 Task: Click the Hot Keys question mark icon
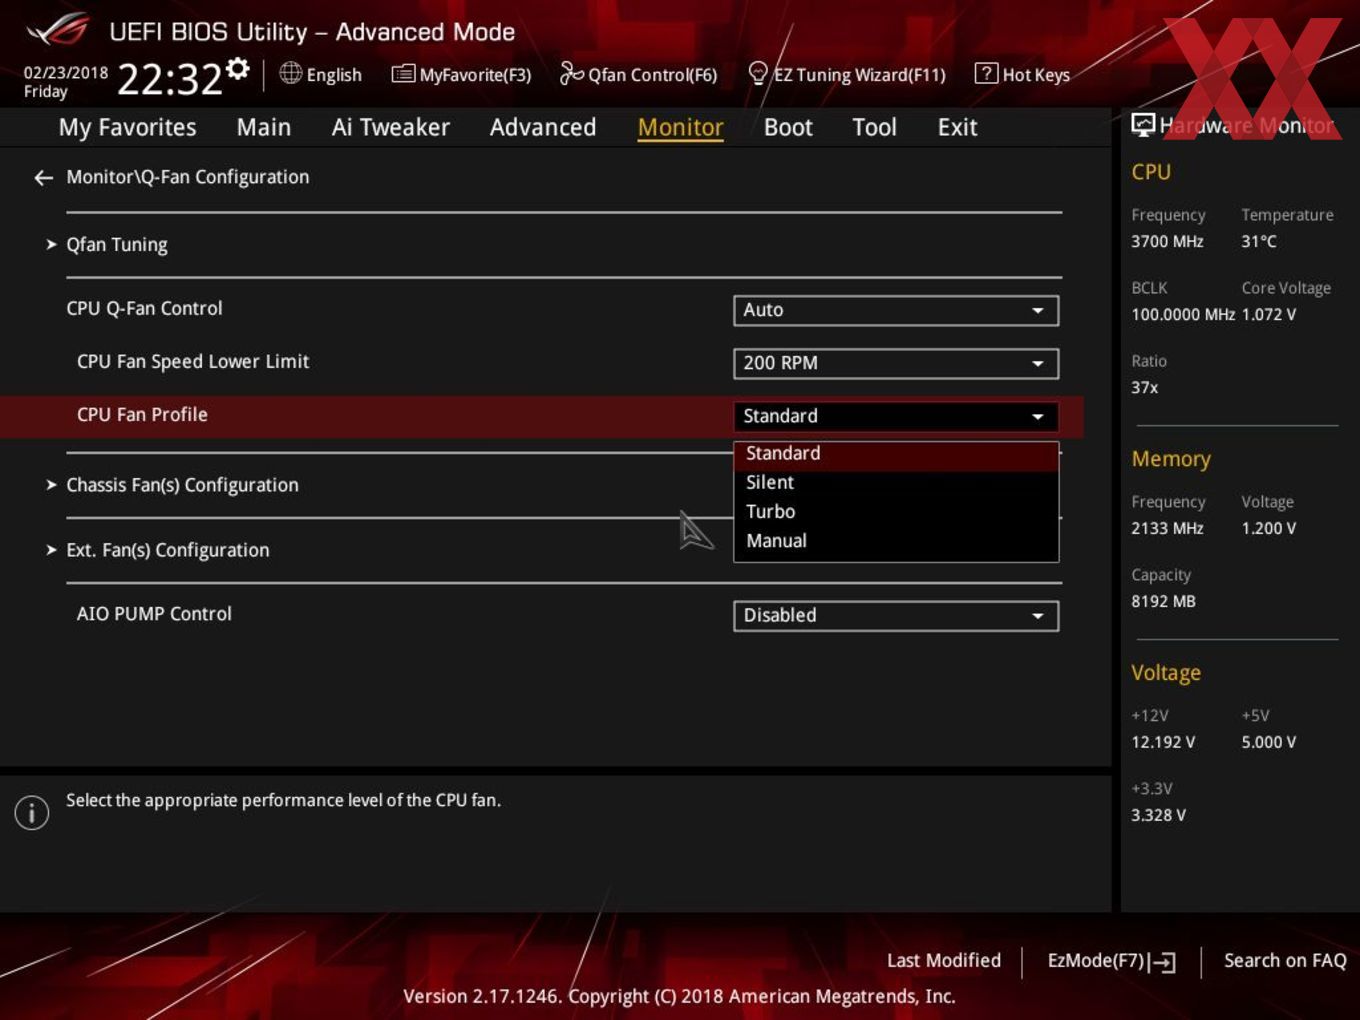click(x=986, y=73)
